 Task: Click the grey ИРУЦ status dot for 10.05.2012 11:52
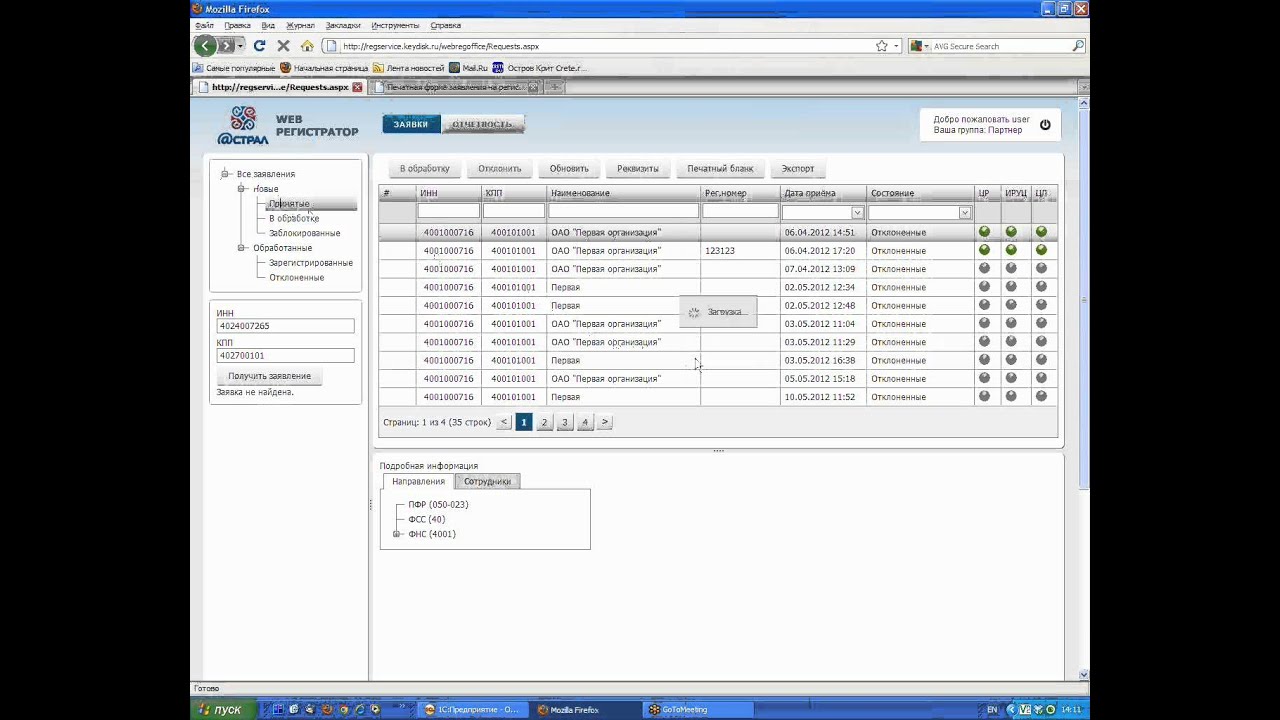1011,396
